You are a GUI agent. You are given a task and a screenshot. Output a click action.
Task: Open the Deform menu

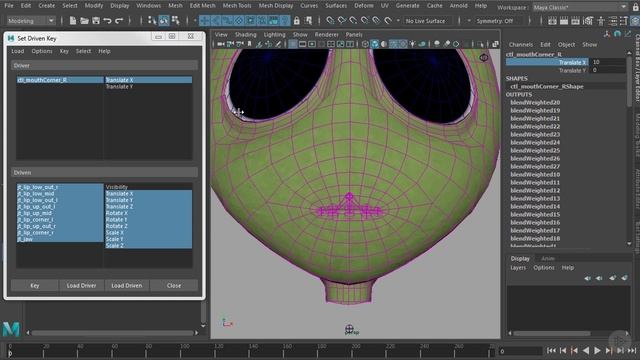(364, 6)
